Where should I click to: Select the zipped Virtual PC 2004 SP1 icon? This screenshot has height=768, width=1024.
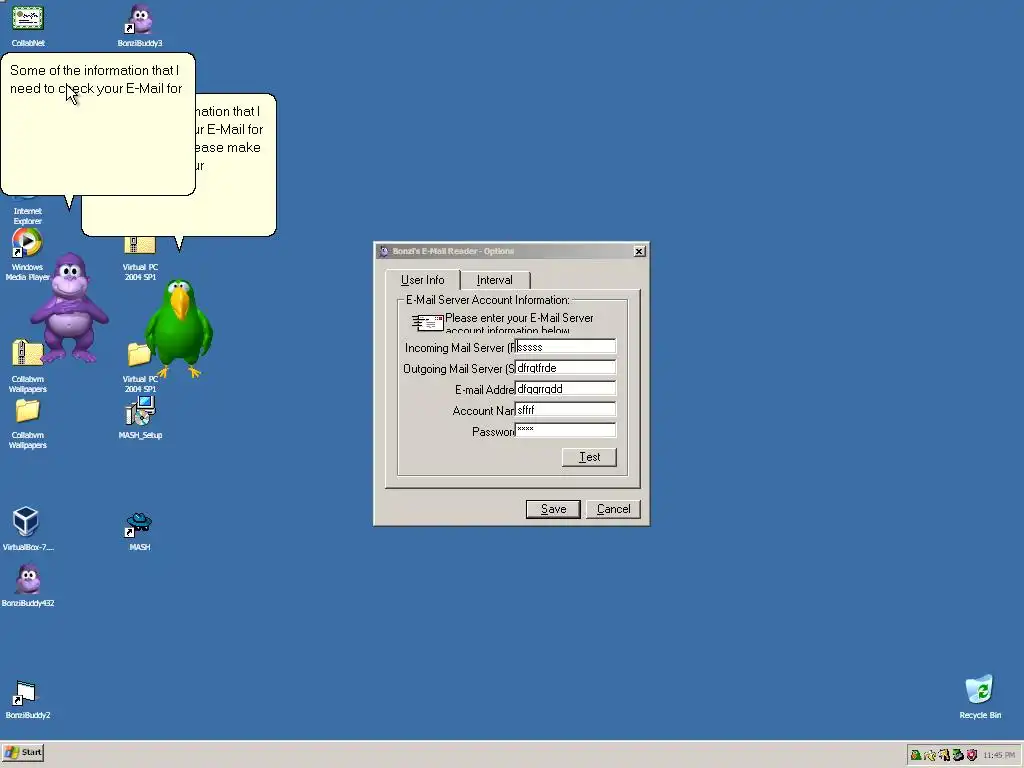click(140, 246)
